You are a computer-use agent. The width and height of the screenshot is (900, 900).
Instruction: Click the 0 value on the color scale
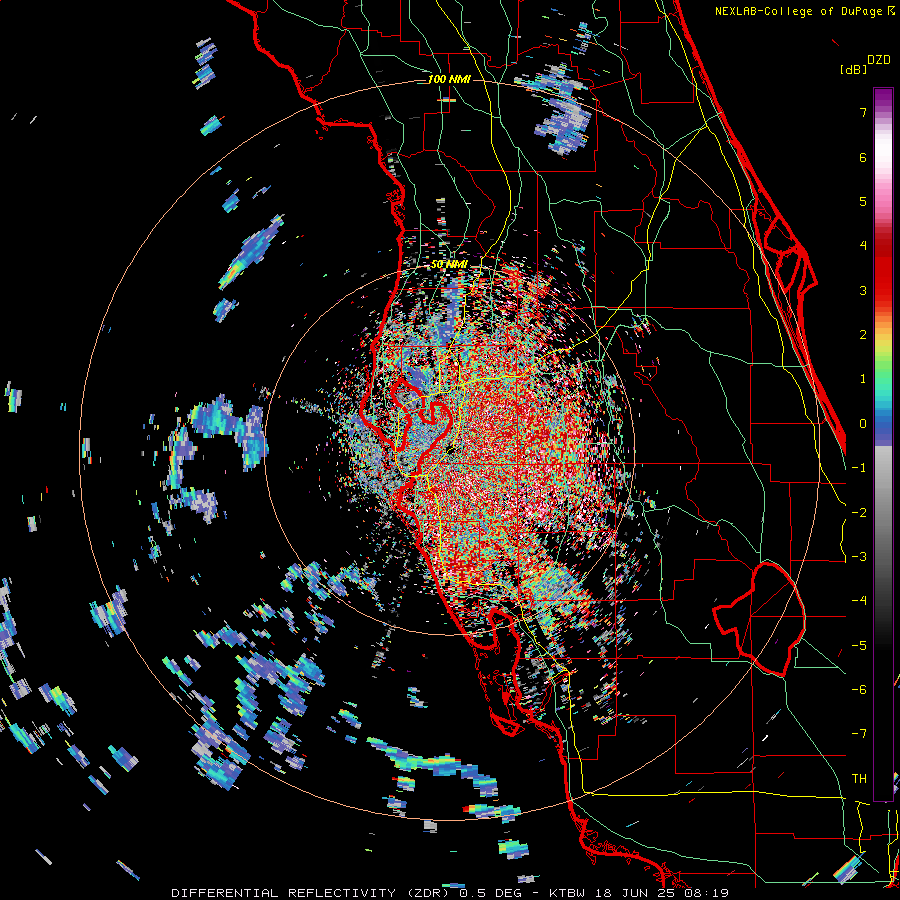coord(863,424)
